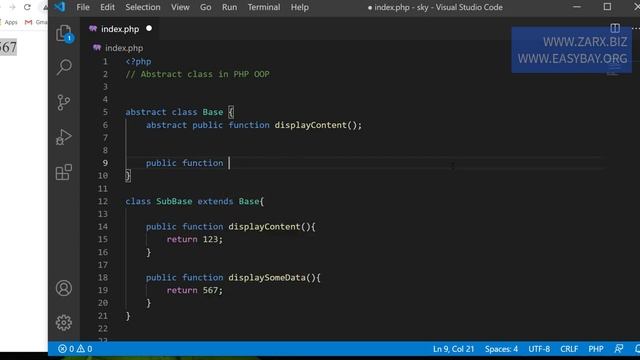Close the index.php tab via unsaved dot
Screen dimensions: 640x360
point(149,28)
